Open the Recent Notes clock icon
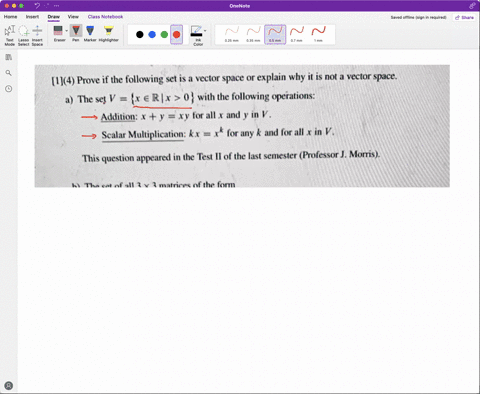The image size is (480, 394). pyautogui.click(x=9, y=89)
